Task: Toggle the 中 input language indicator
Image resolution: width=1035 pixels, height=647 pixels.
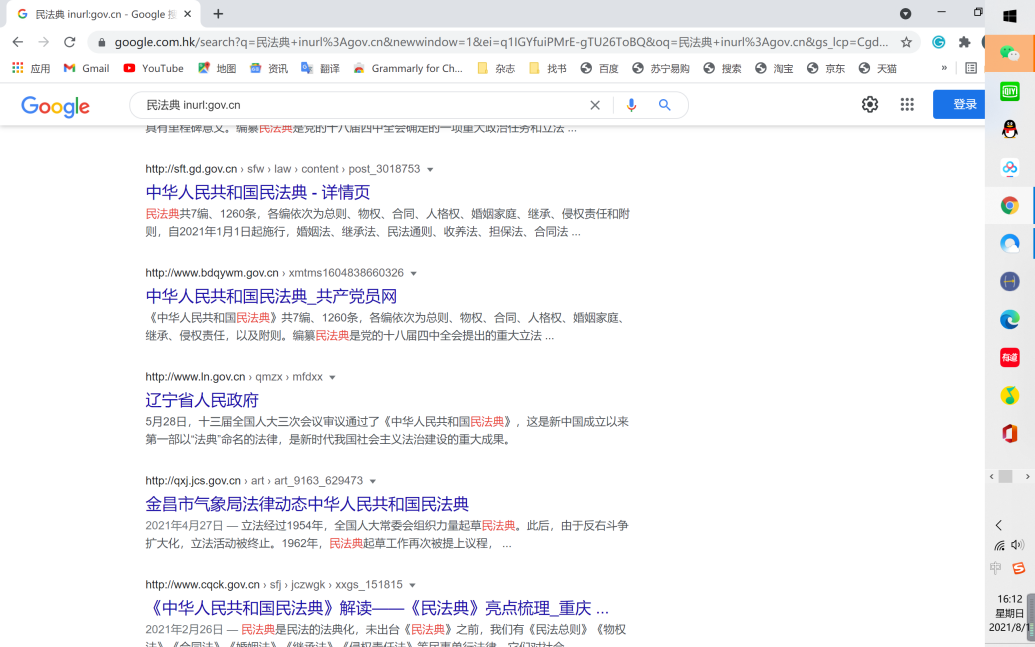Action: [996, 568]
